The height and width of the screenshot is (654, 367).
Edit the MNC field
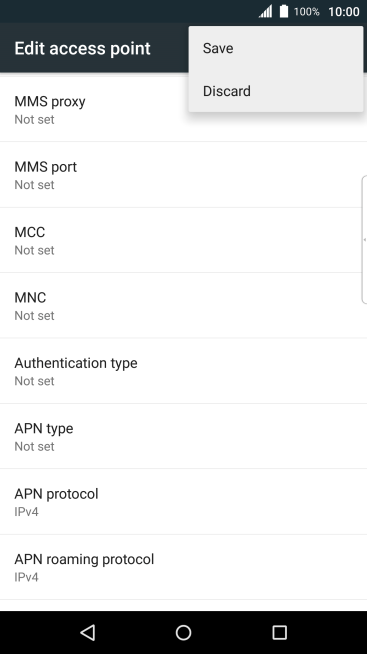[184, 306]
